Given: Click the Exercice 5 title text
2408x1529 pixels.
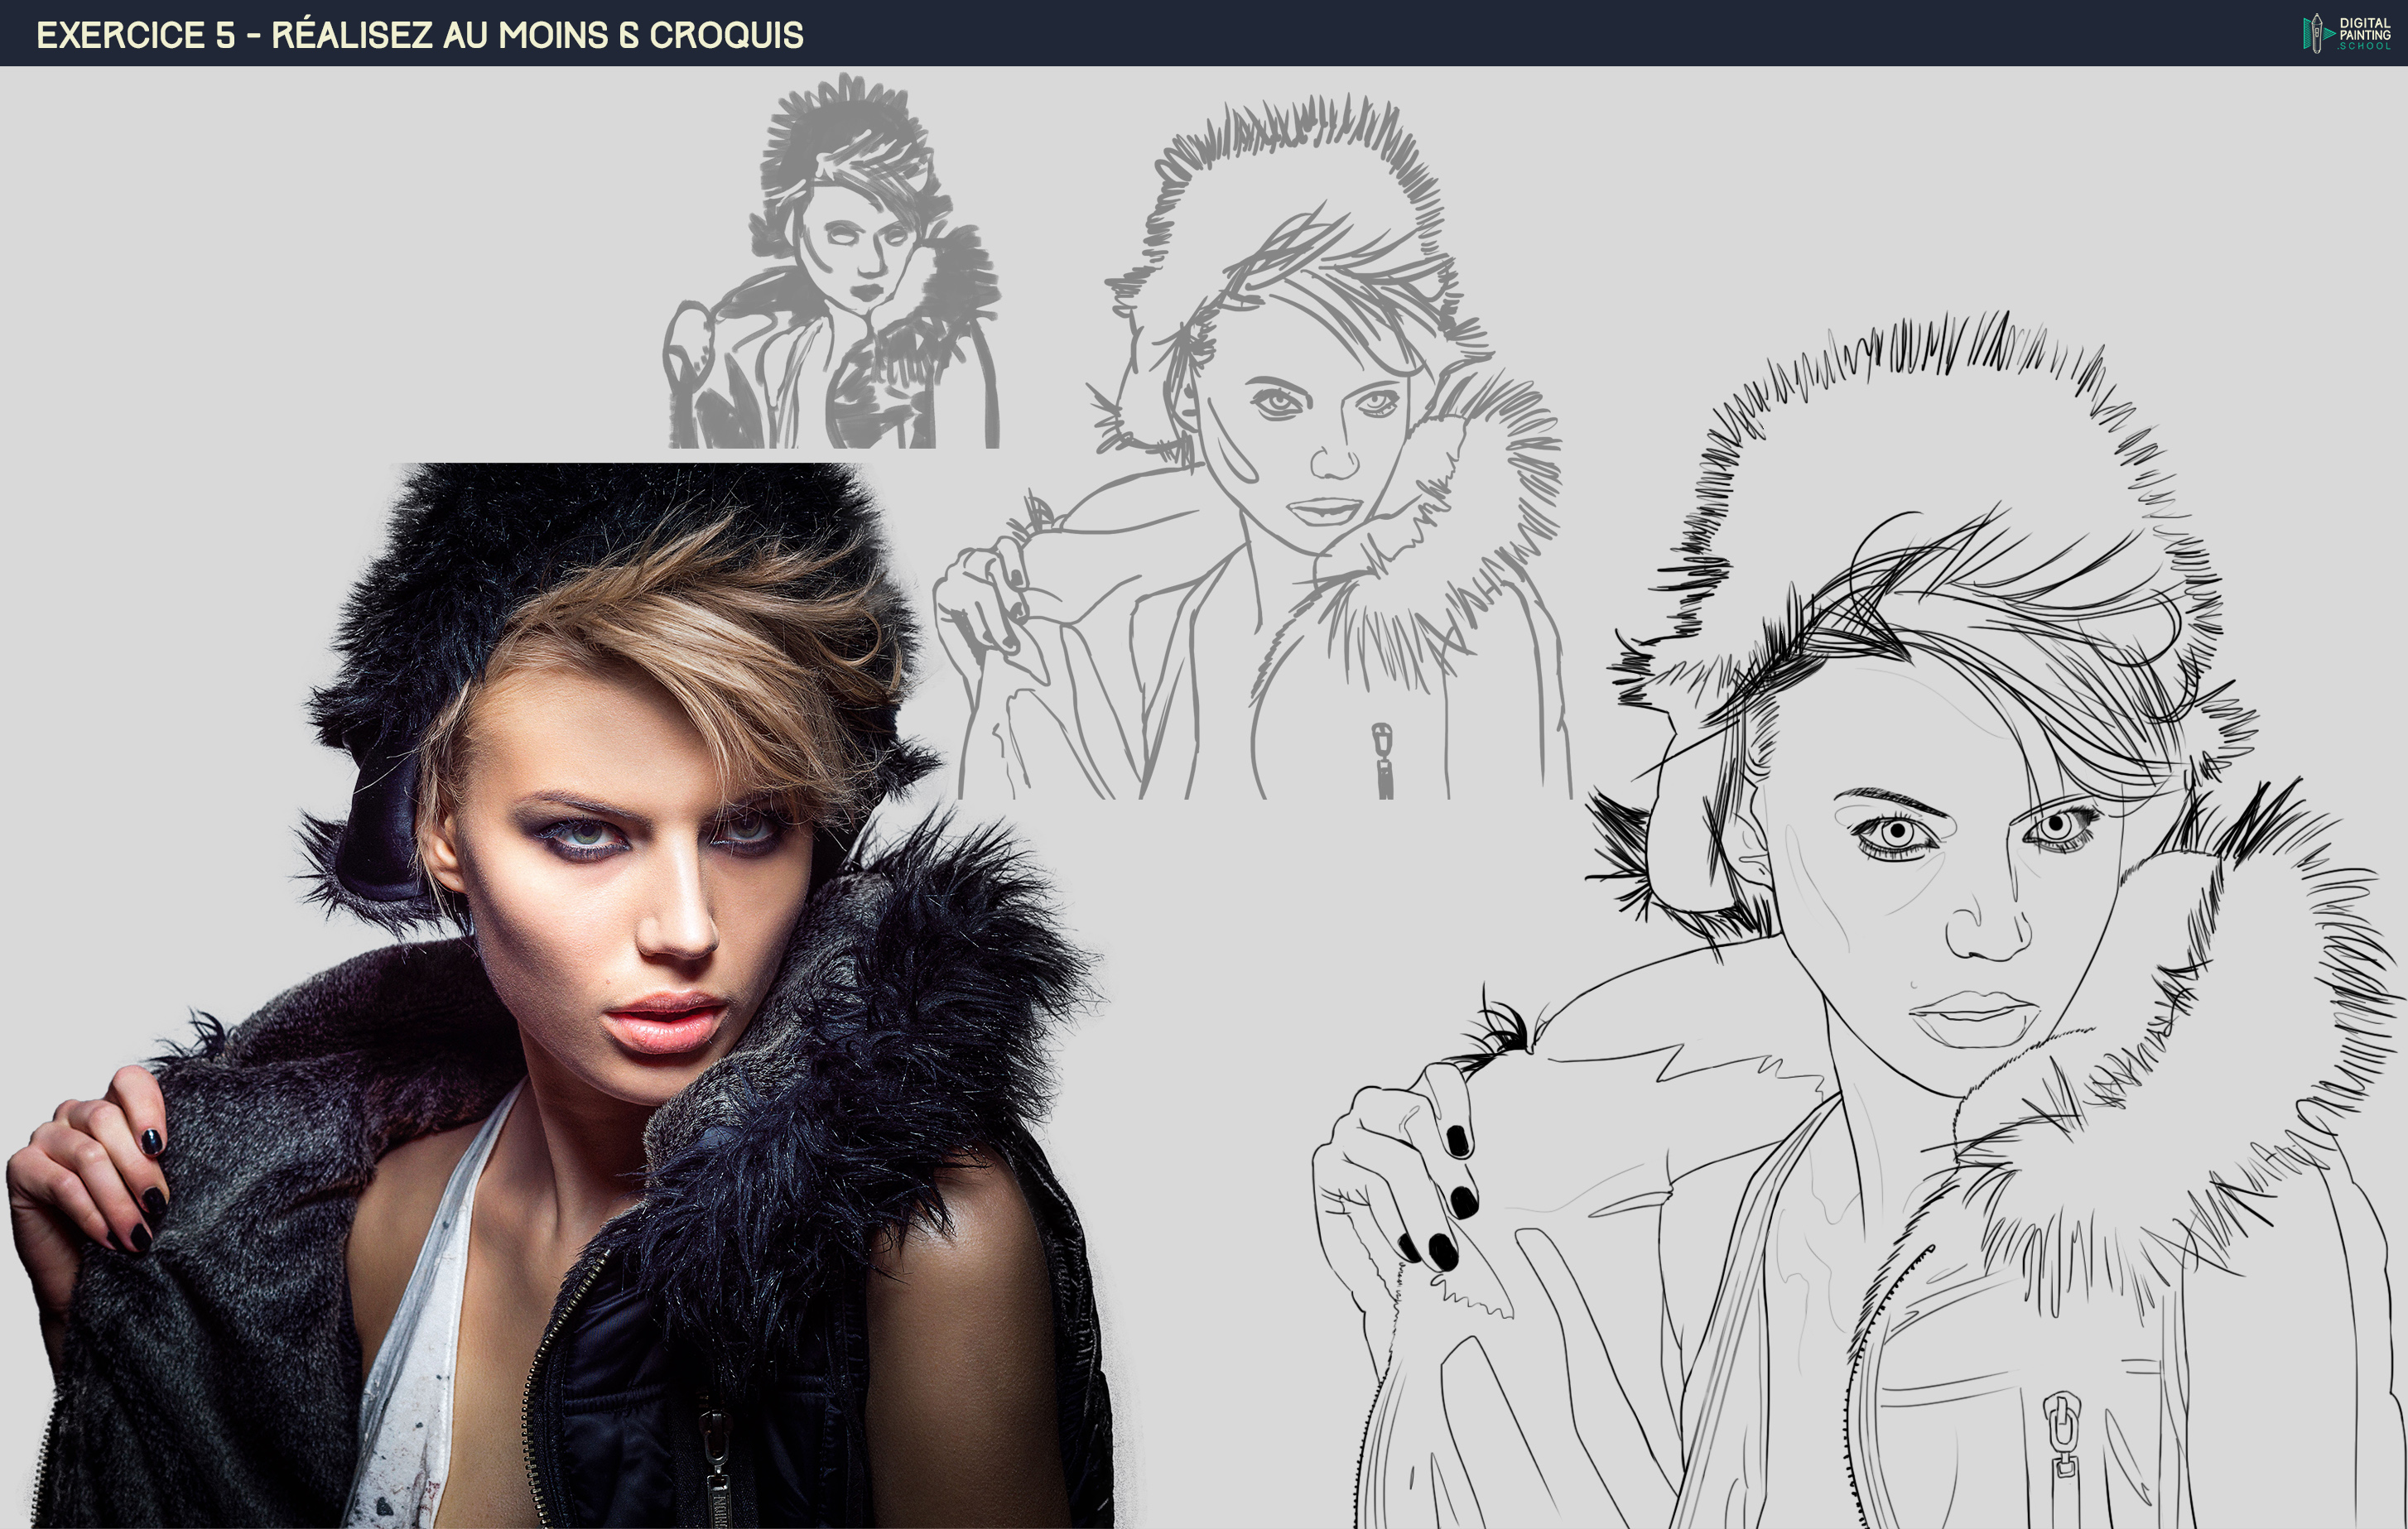Looking at the screenshot, I should [x=419, y=35].
